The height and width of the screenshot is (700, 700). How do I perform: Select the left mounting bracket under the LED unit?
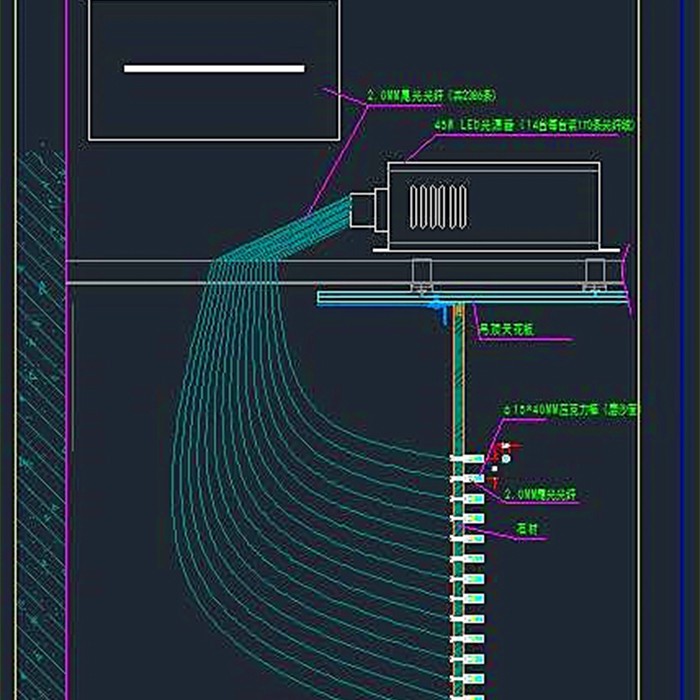[421, 274]
